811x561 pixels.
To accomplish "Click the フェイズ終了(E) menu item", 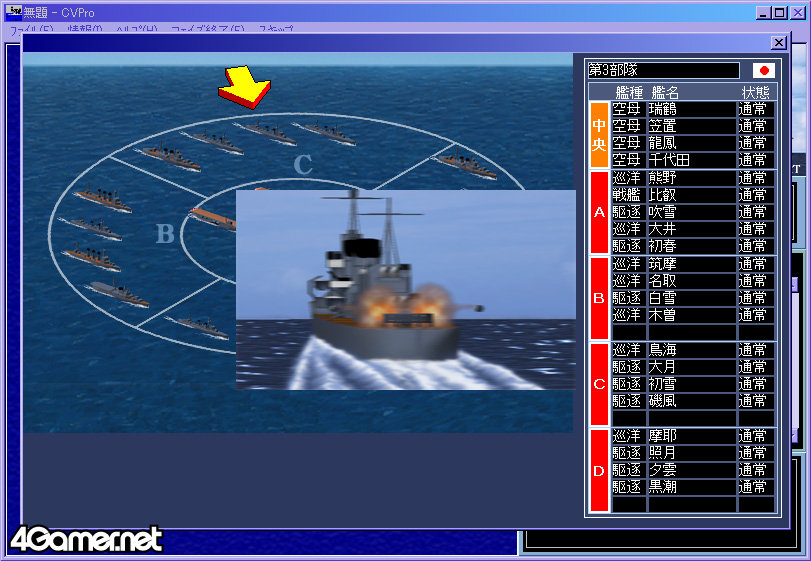I will [207, 29].
